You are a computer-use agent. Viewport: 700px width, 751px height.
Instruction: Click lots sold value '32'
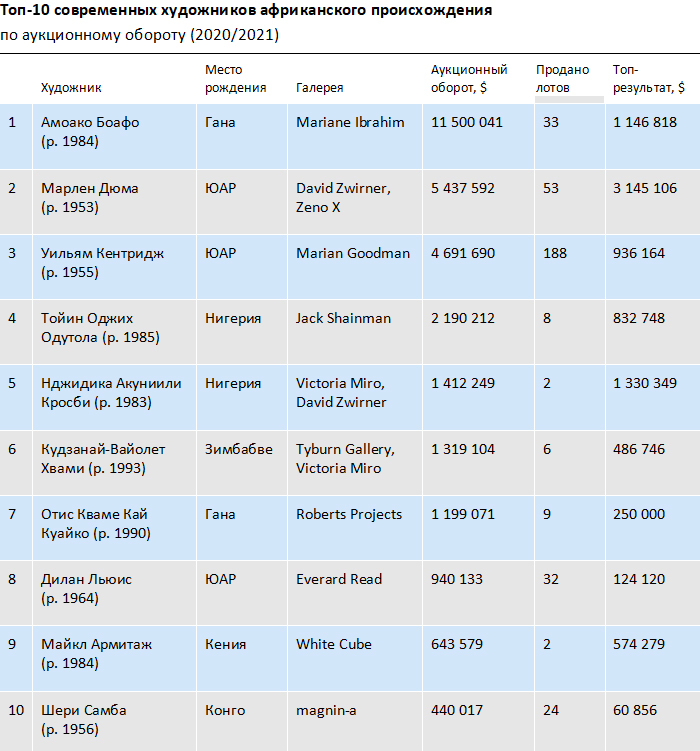click(x=551, y=579)
